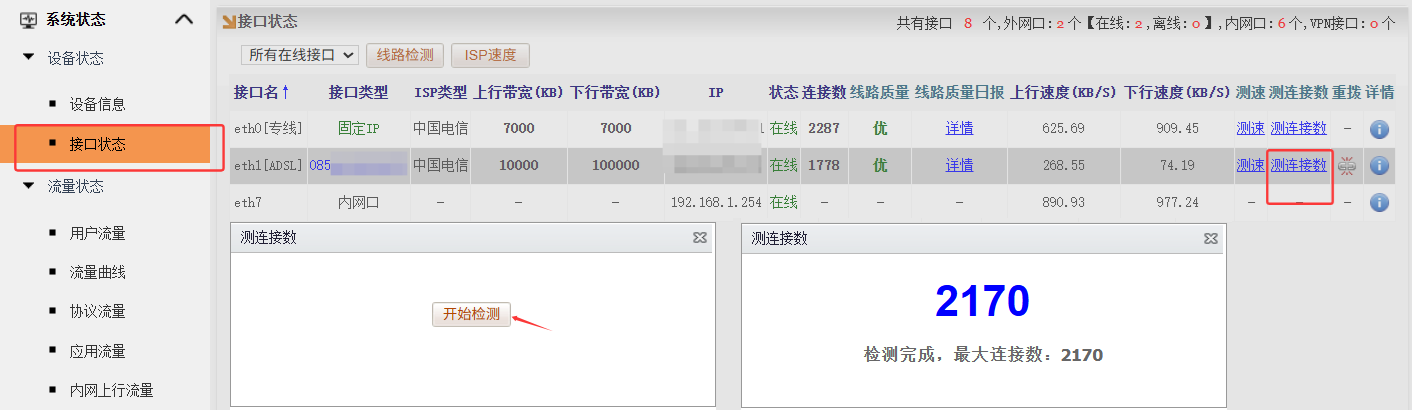Click the info icon for eth0 row
Viewport: 1412px width, 410px height.
tap(1379, 129)
